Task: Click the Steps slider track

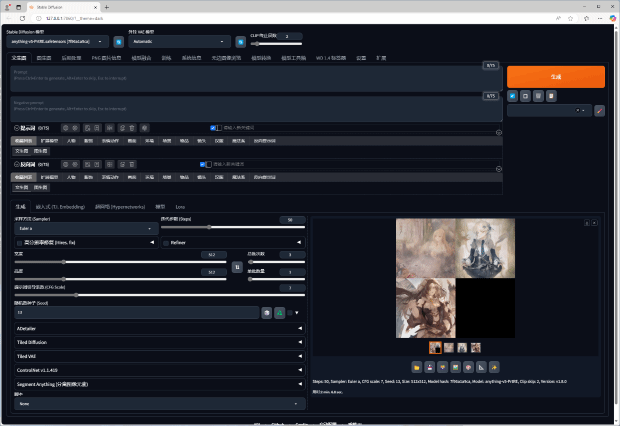Action: tap(233, 227)
